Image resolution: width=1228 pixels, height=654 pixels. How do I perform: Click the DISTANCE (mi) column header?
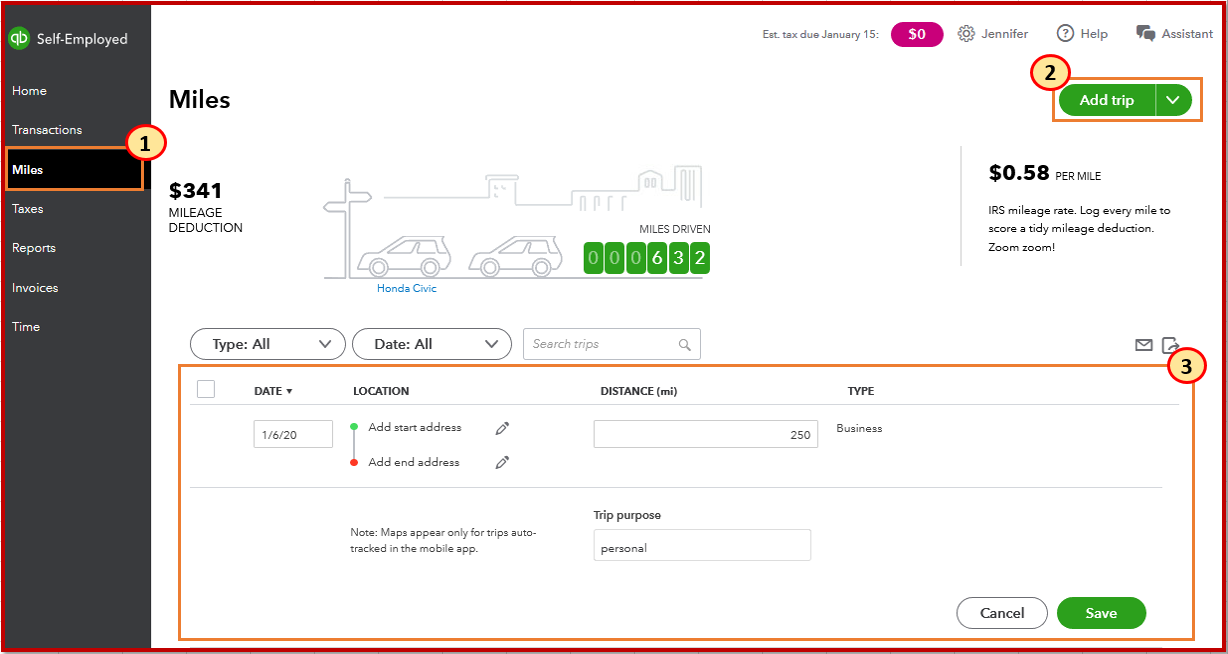(x=639, y=391)
